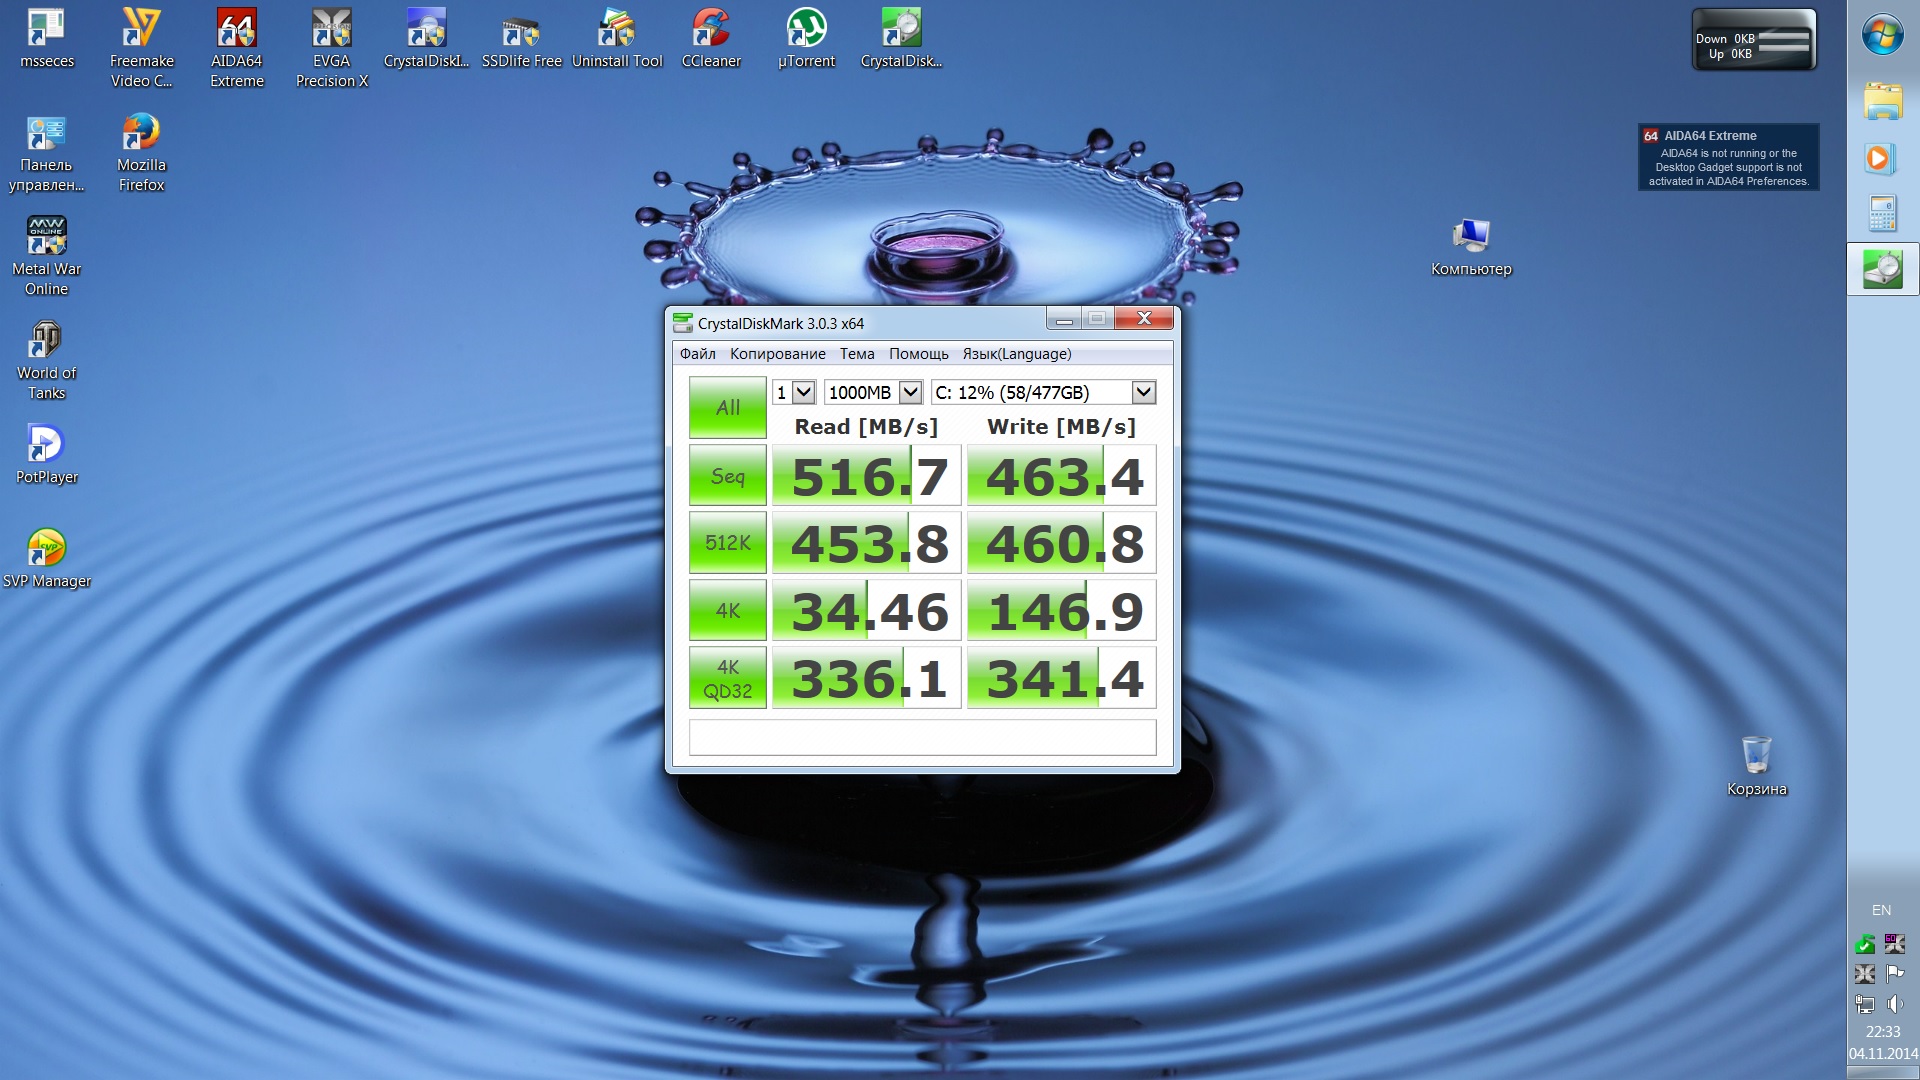Click the 512K write result 460.8
The image size is (1920, 1080).
pos(1062,543)
